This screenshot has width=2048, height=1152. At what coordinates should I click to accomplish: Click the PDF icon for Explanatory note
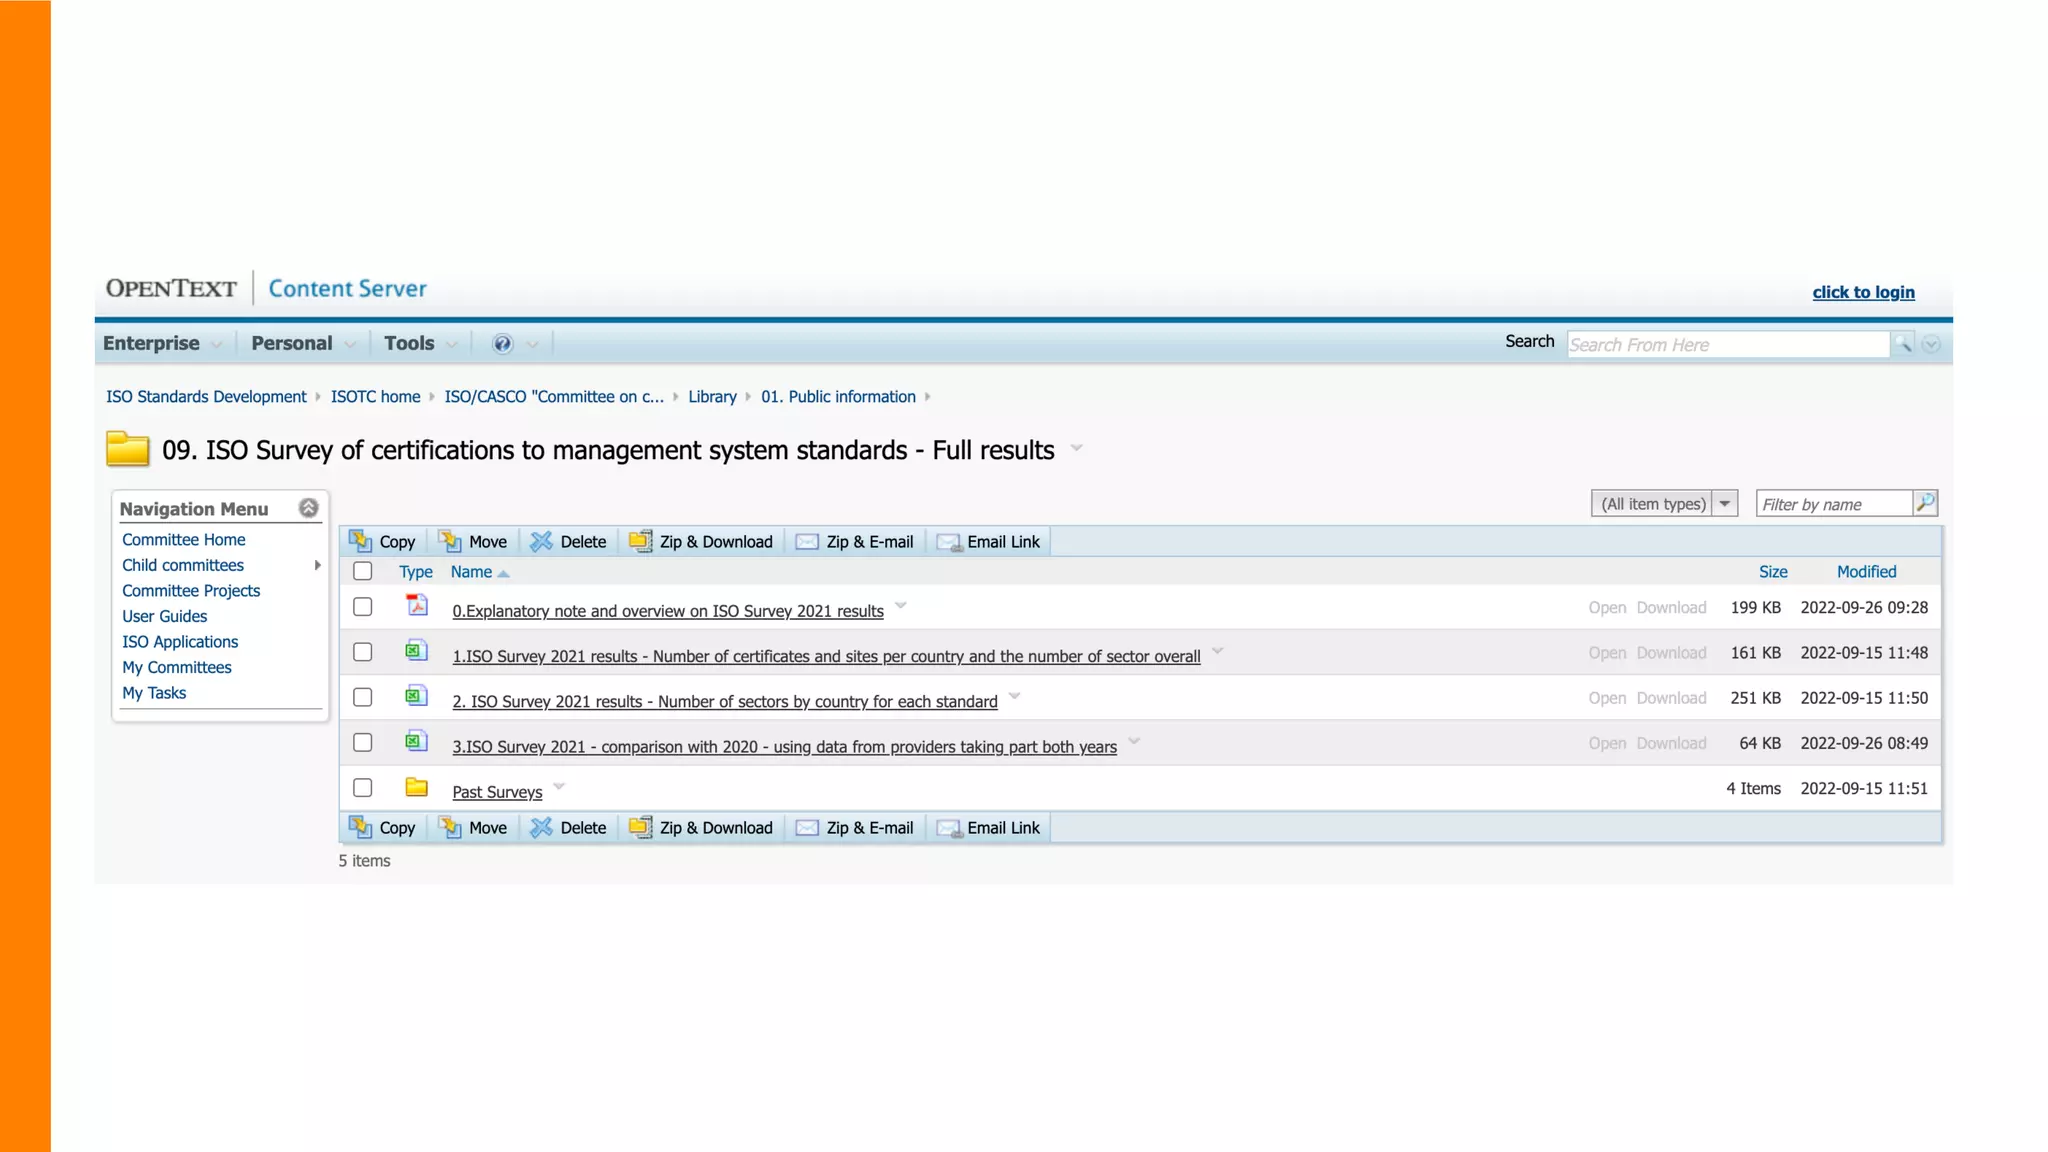tap(416, 605)
